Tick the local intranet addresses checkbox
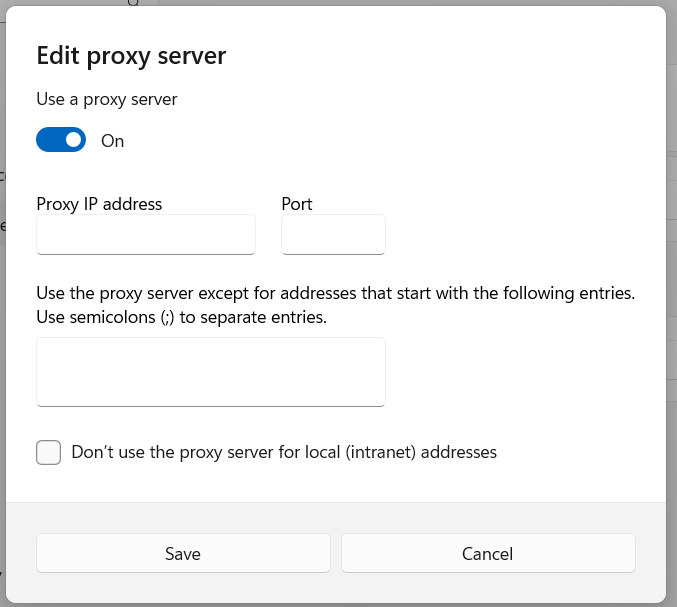 click(48, 452)
